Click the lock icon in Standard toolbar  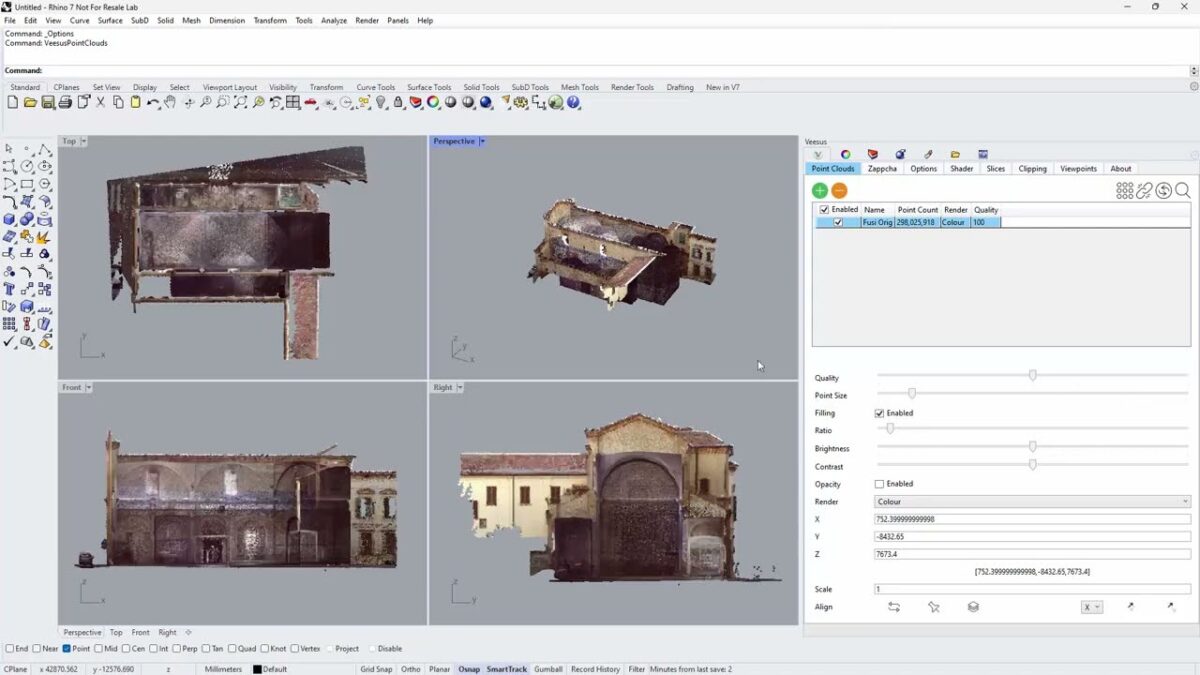click(x=398, y=103)
